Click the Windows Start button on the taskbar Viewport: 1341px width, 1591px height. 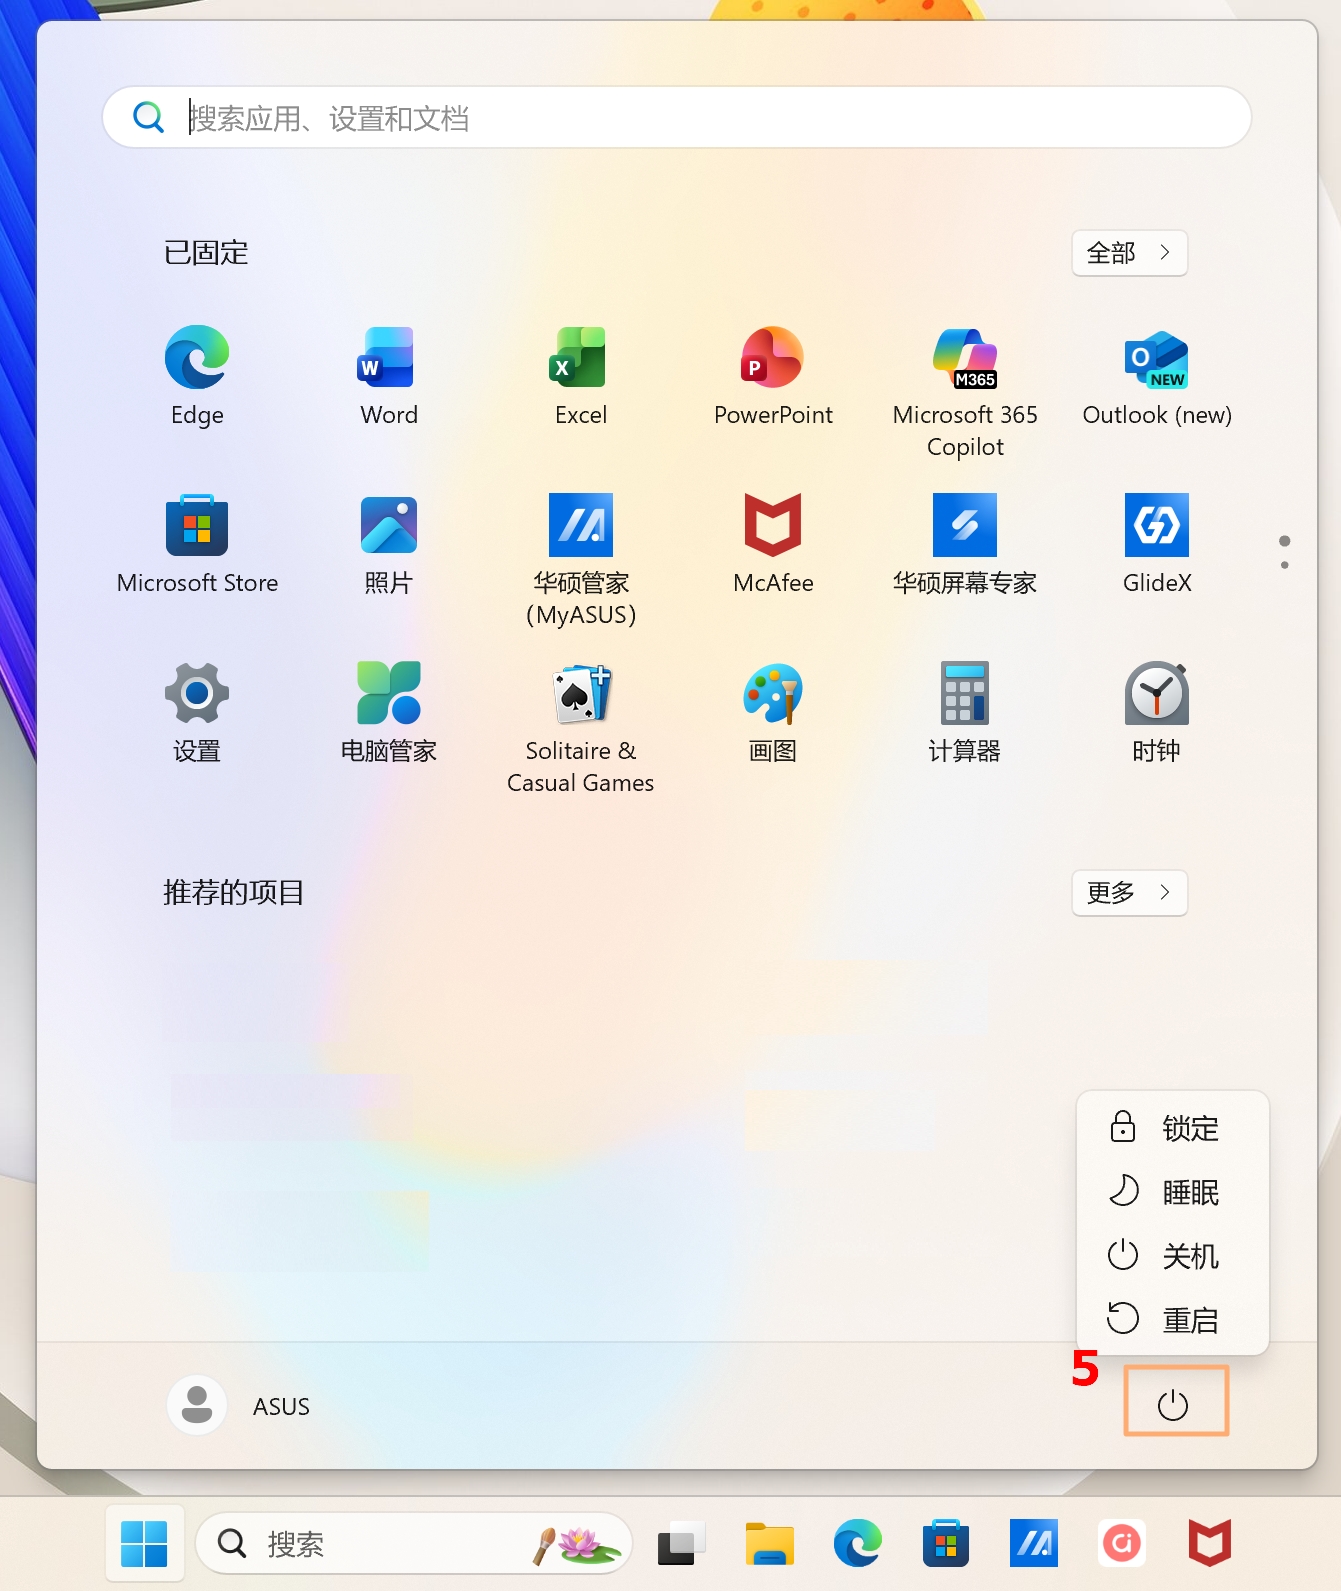pos(144,1544)
